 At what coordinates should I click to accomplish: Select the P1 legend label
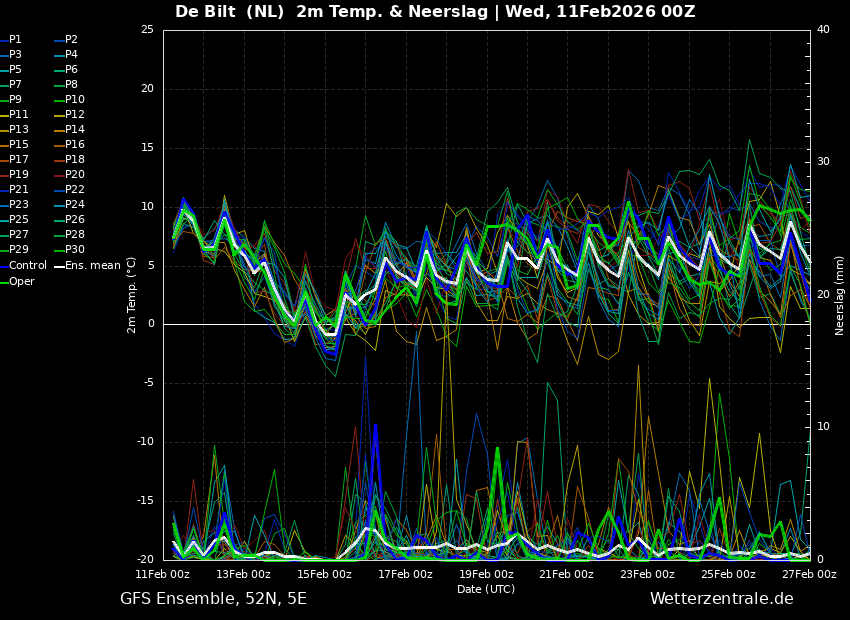point(15,40)
